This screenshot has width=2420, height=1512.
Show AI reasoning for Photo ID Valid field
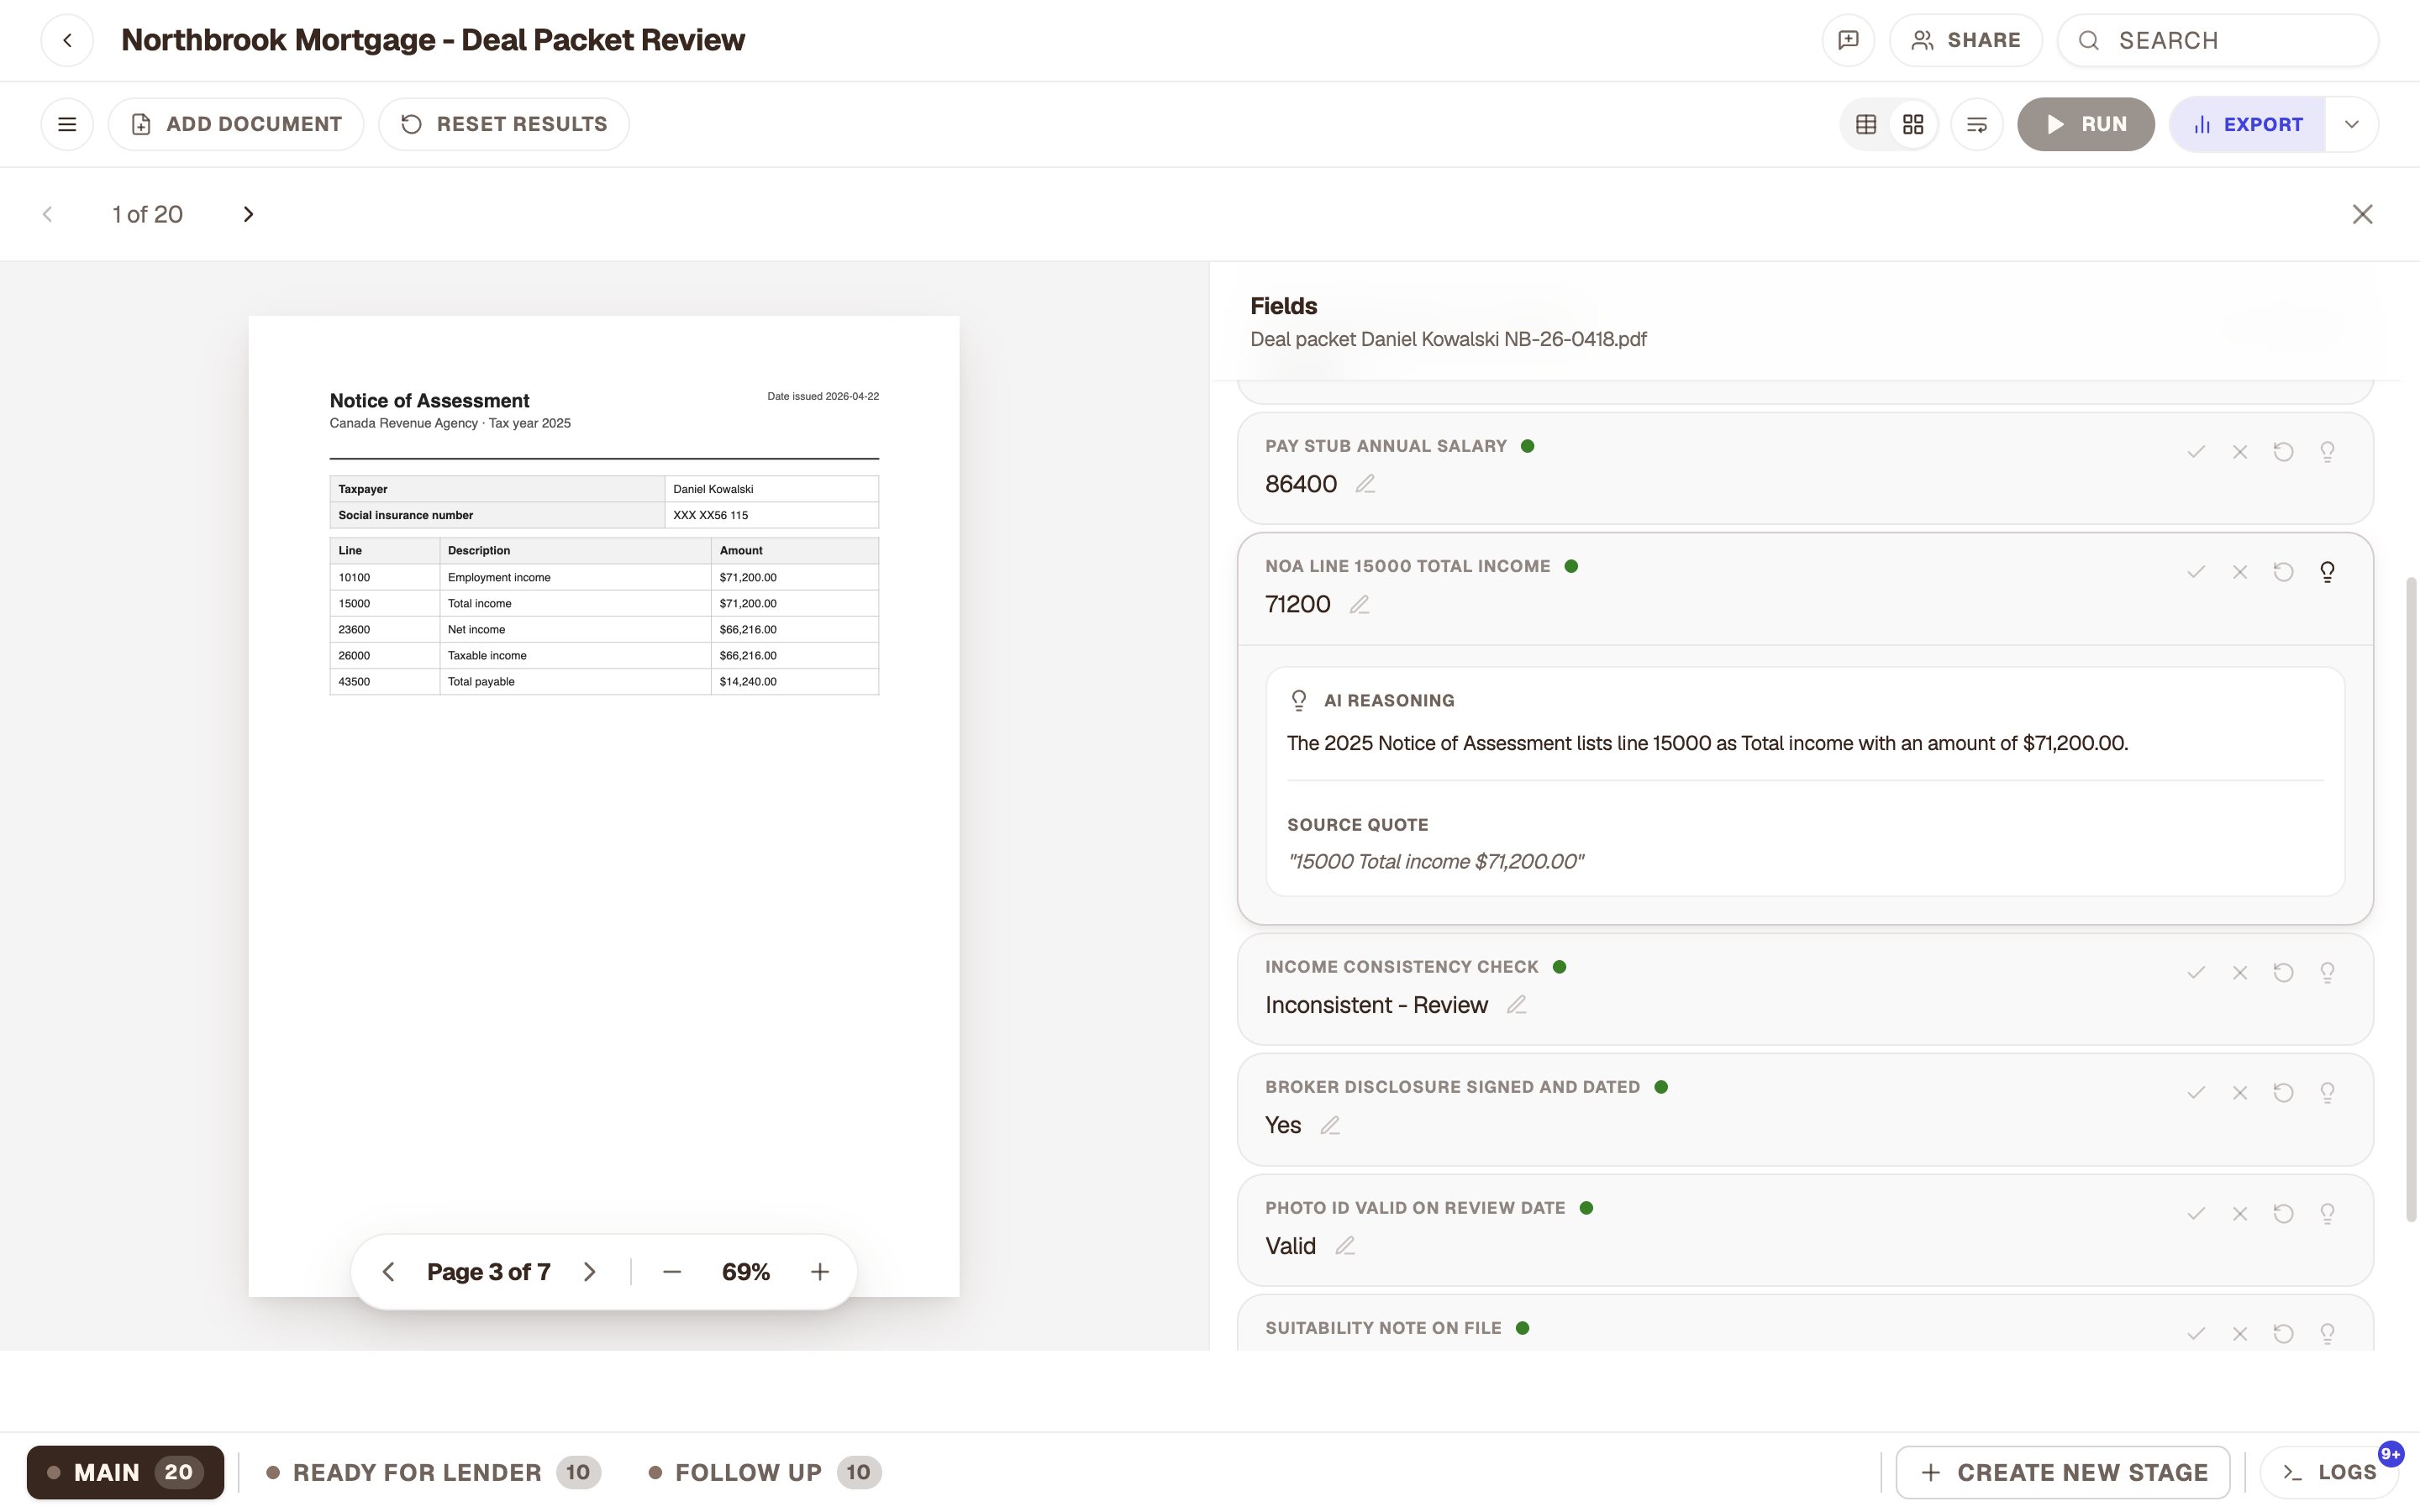(2327, 1214)
